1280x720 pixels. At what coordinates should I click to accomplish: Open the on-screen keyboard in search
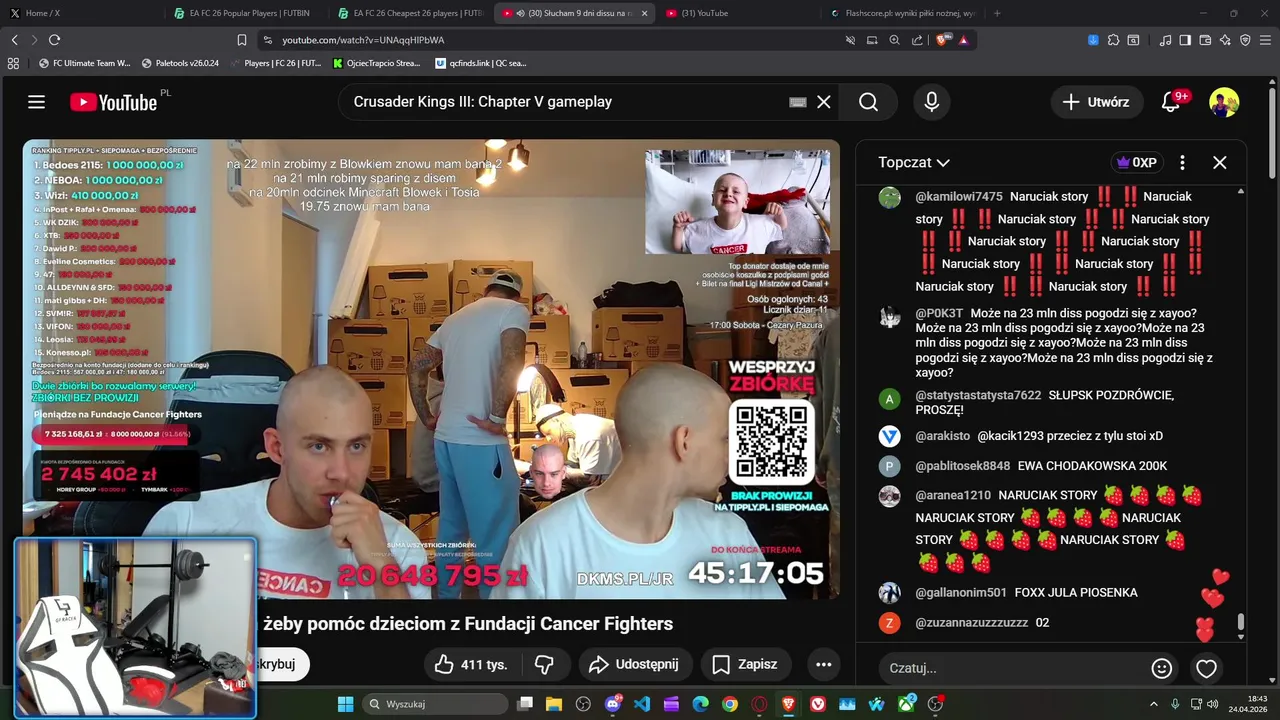tap(798, 102)
